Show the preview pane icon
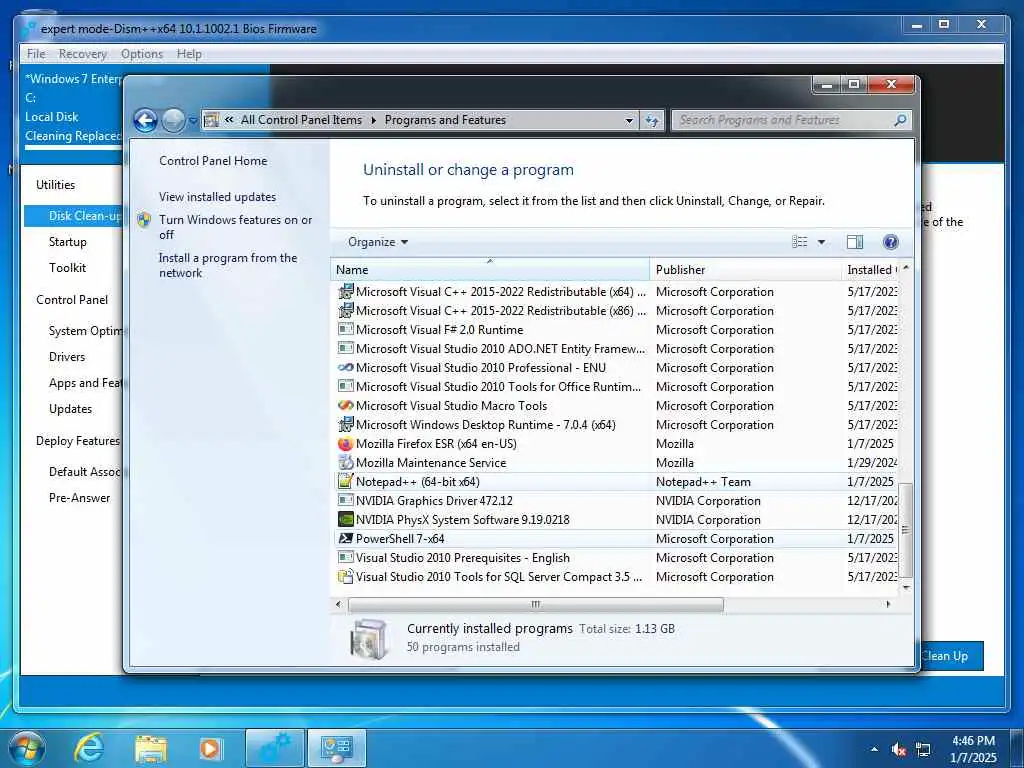Image resolution: width=1024 pixels, height=768 pixels. [855, 242]
